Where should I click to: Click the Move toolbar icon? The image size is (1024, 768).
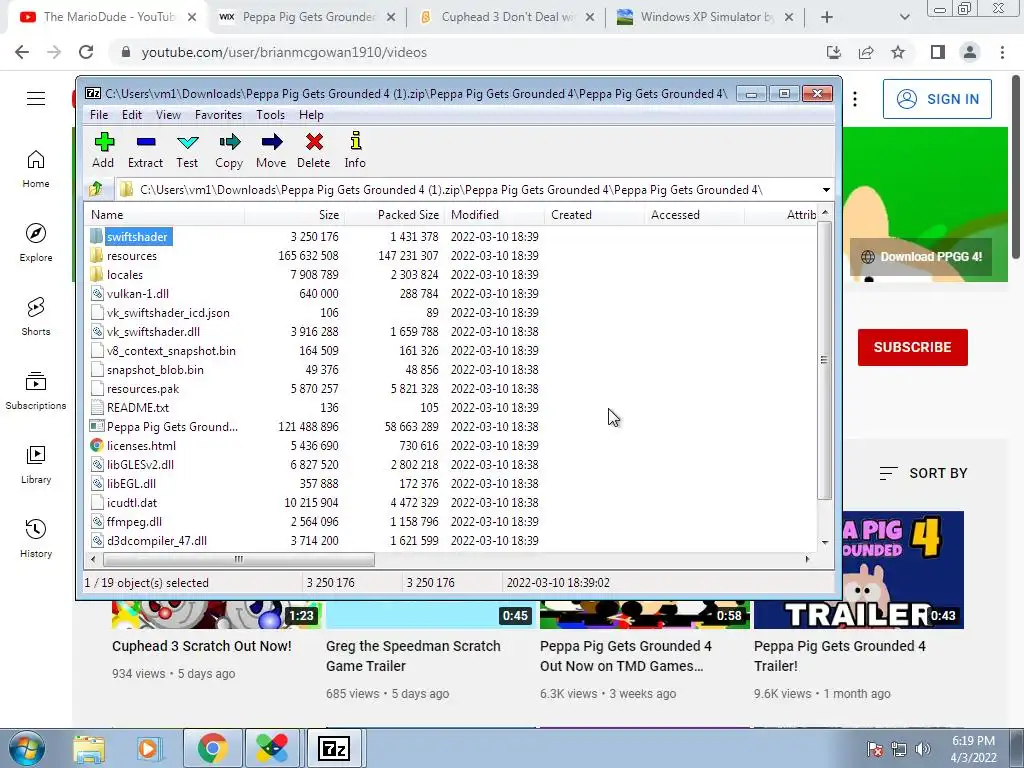[x=271, y=142]
